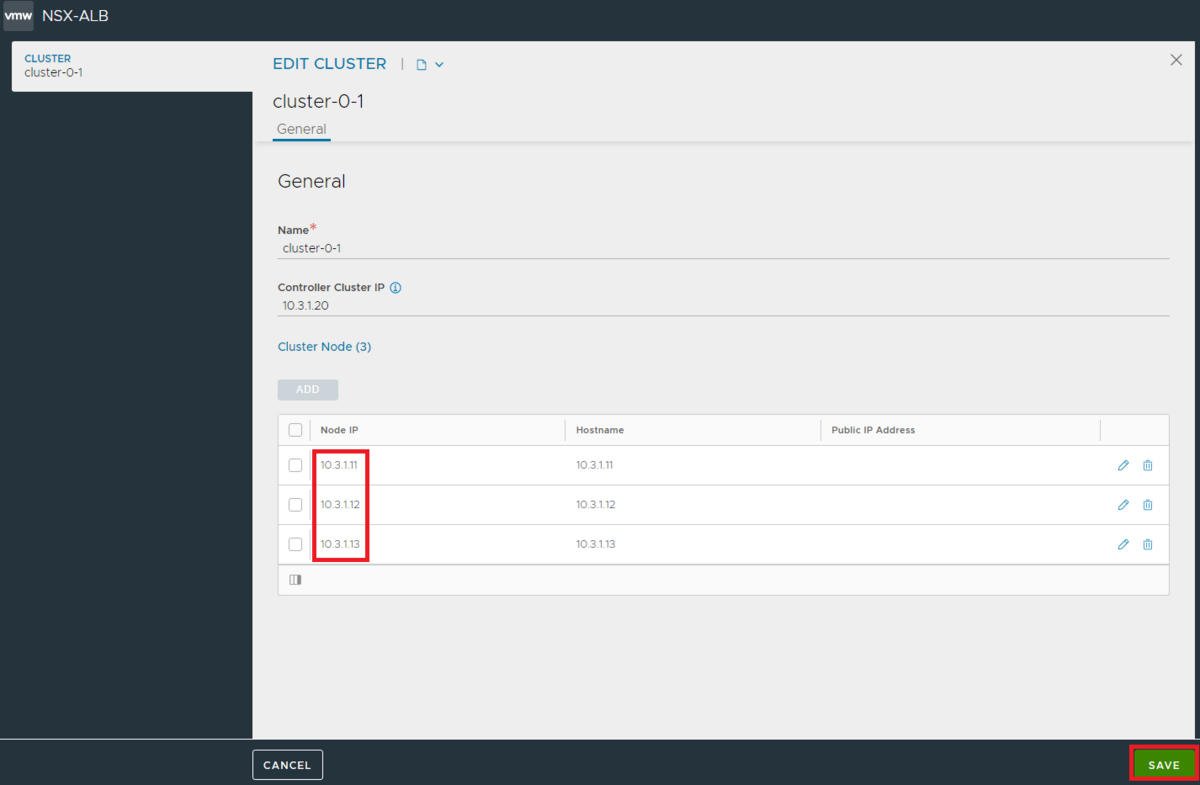Edit node 10.3.1.12 with pencil icon
This screenshot has width=1200, height=785.
tap(1123, 505)
